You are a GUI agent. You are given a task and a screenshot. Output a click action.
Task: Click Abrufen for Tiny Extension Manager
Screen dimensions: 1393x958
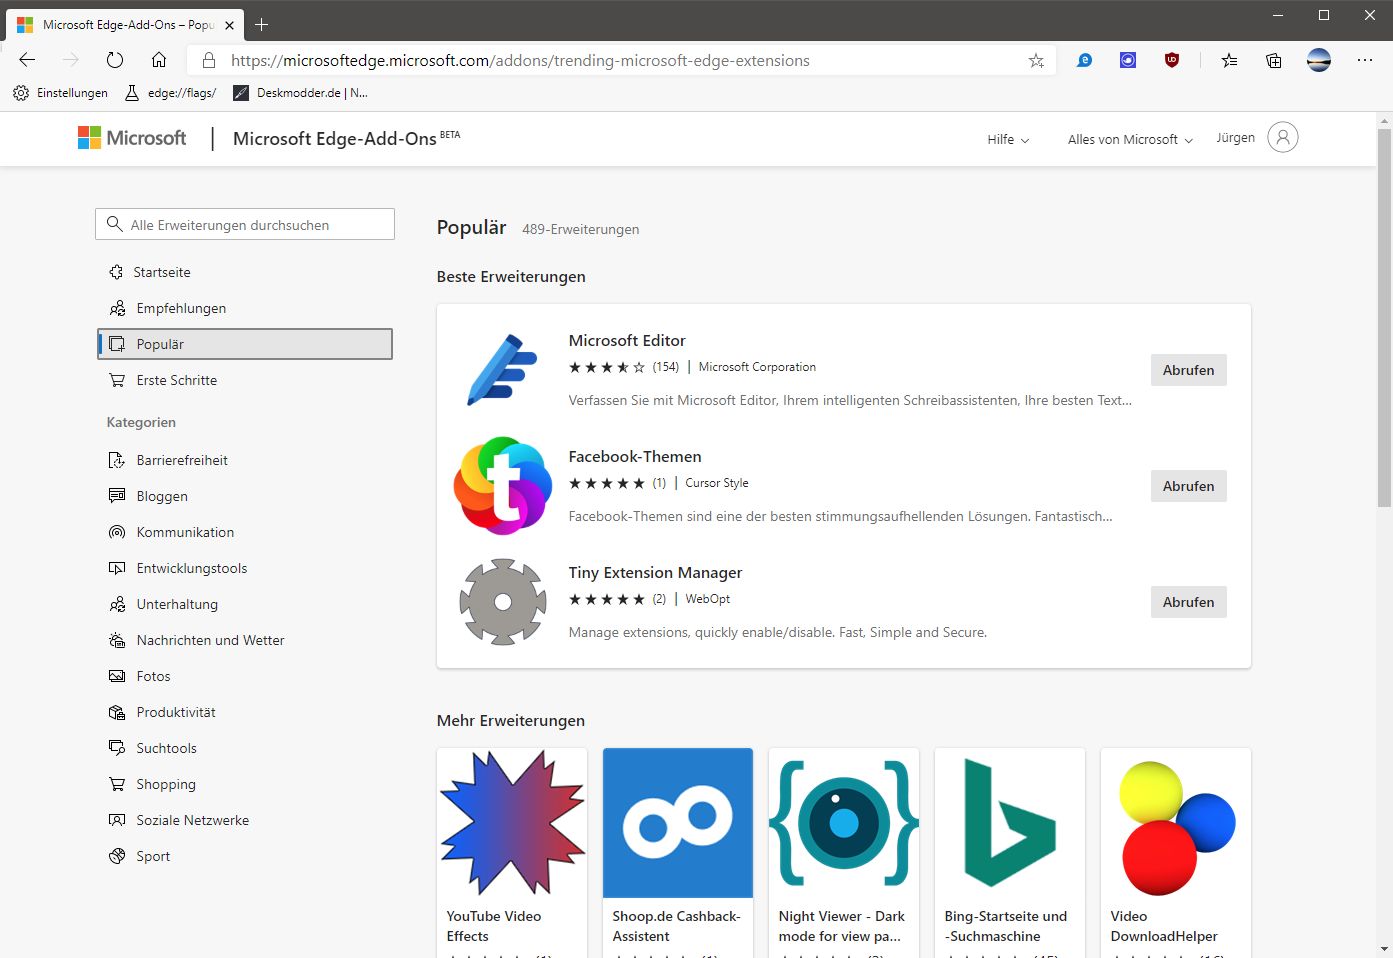[1188, 602]
